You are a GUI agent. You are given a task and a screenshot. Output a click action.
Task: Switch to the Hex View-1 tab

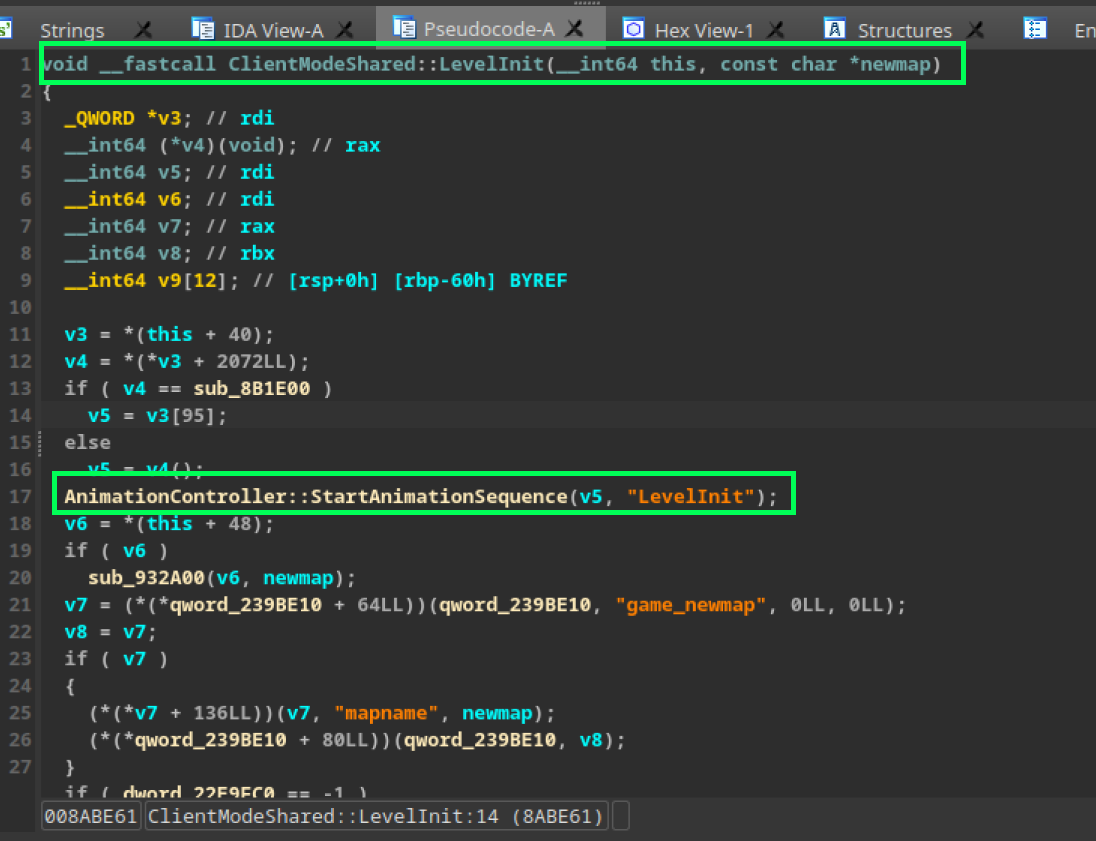tap(703, 30)
